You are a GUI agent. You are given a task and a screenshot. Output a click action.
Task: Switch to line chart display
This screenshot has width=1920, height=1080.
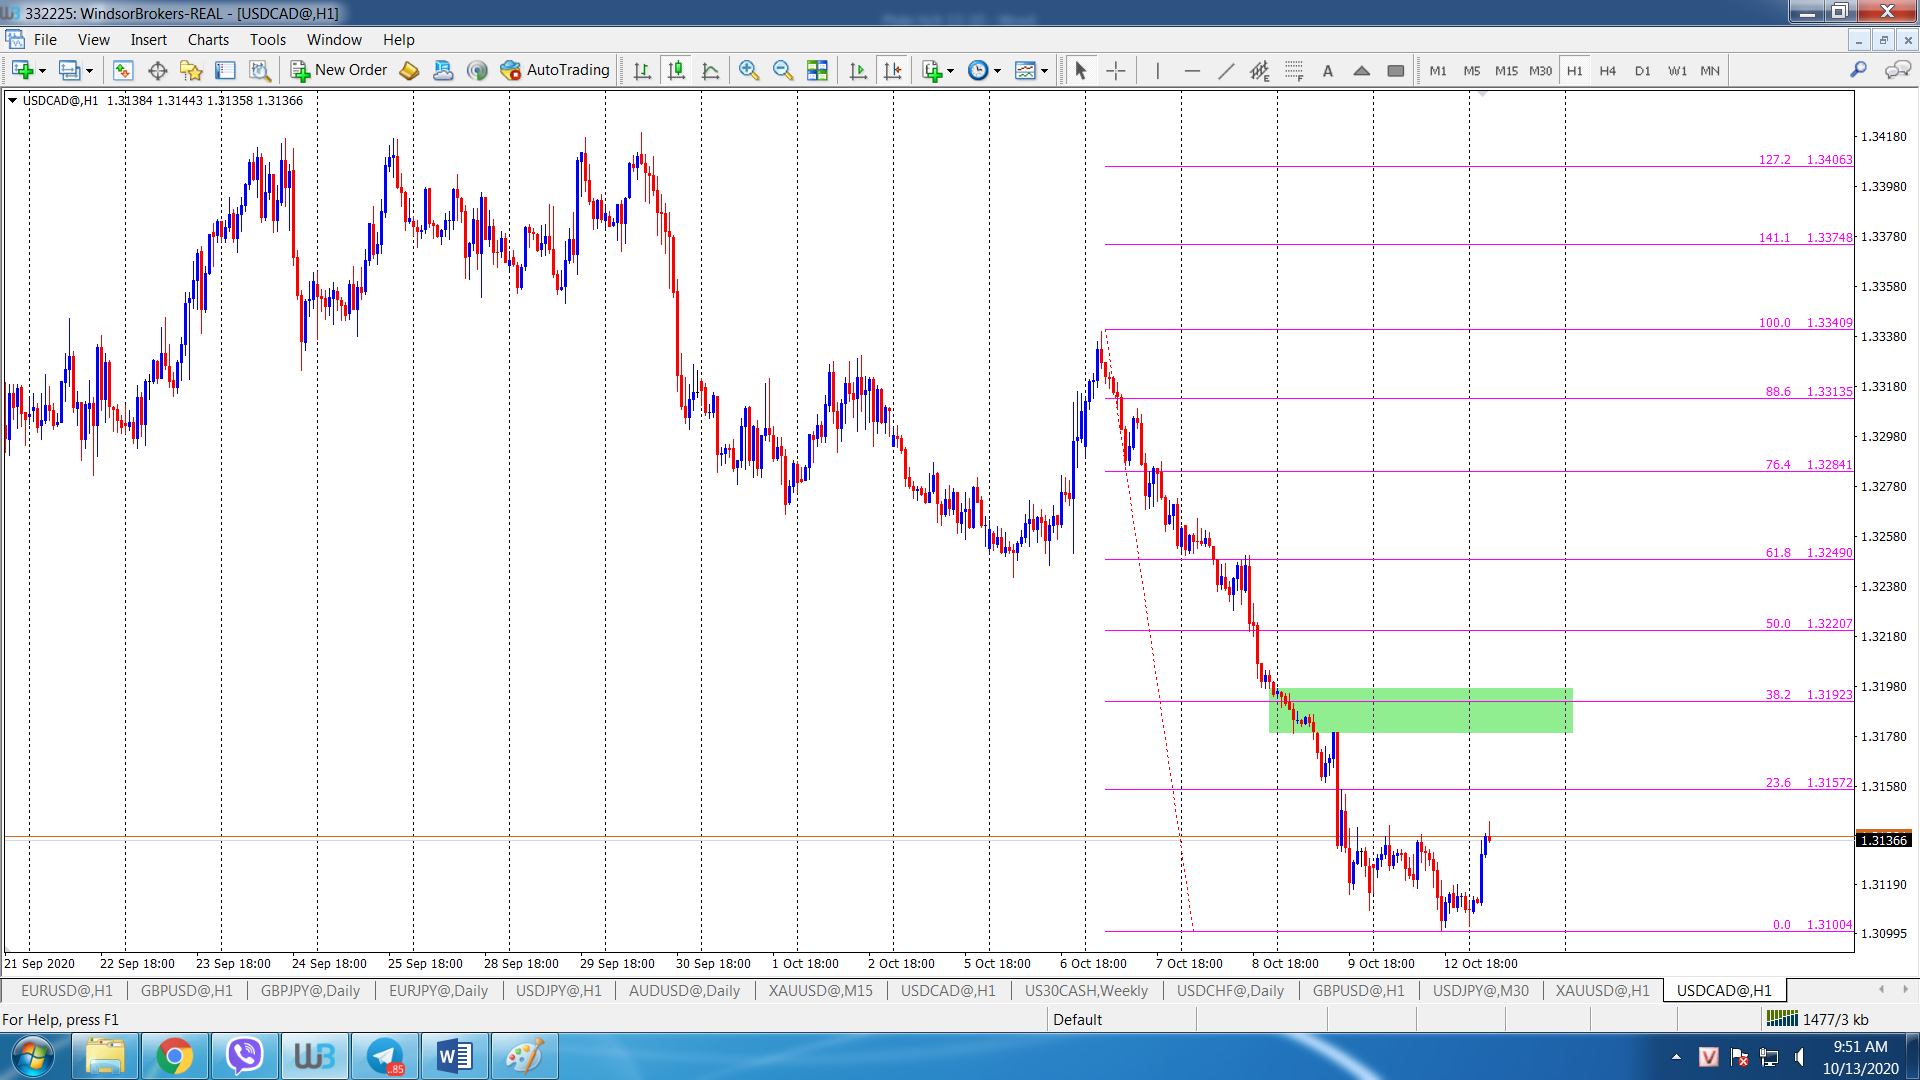pyautogui.click(x=711, y=70)
